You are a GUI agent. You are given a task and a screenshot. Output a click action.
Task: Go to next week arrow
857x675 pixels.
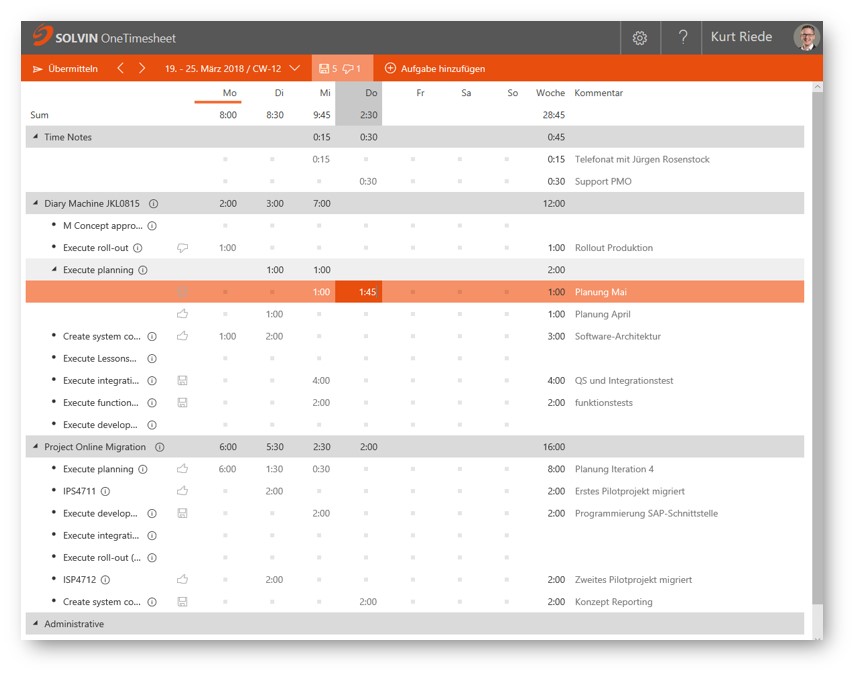tap(142, 68)
